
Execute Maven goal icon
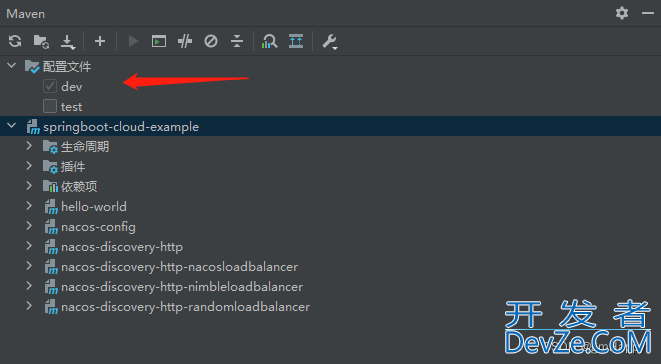coord(159,41)
